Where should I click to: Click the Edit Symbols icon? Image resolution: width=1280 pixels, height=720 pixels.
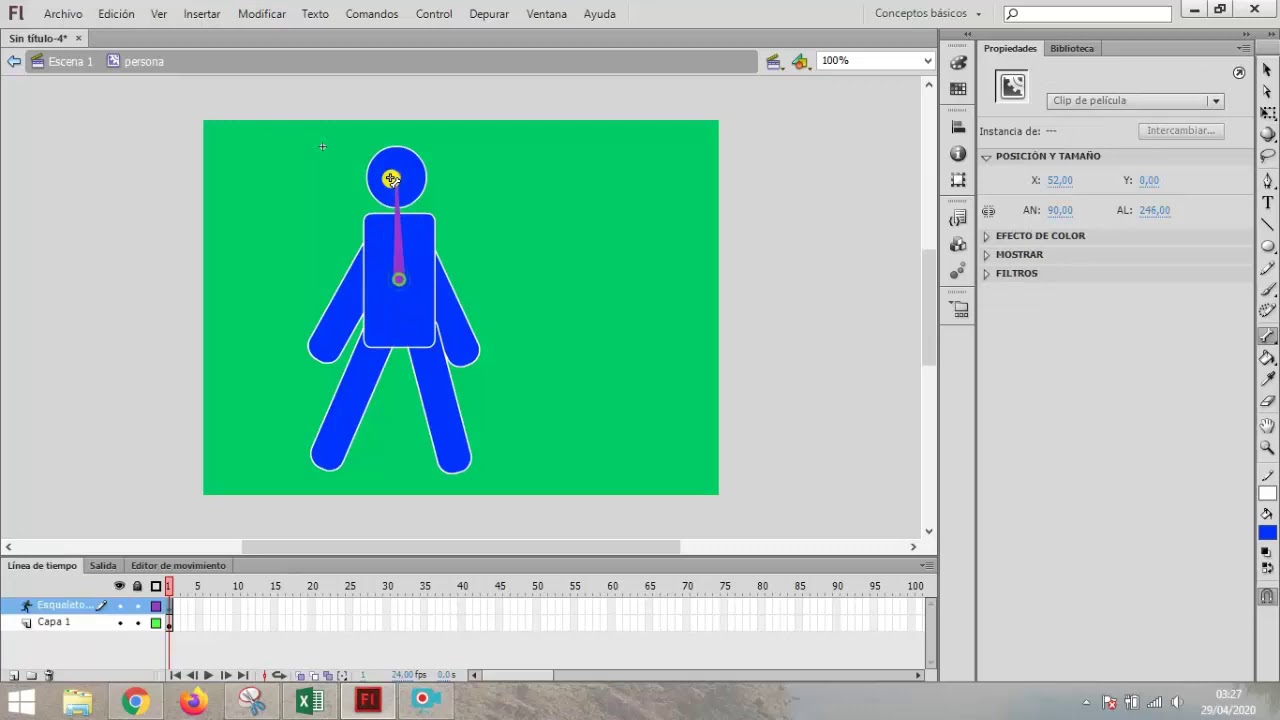800,61
